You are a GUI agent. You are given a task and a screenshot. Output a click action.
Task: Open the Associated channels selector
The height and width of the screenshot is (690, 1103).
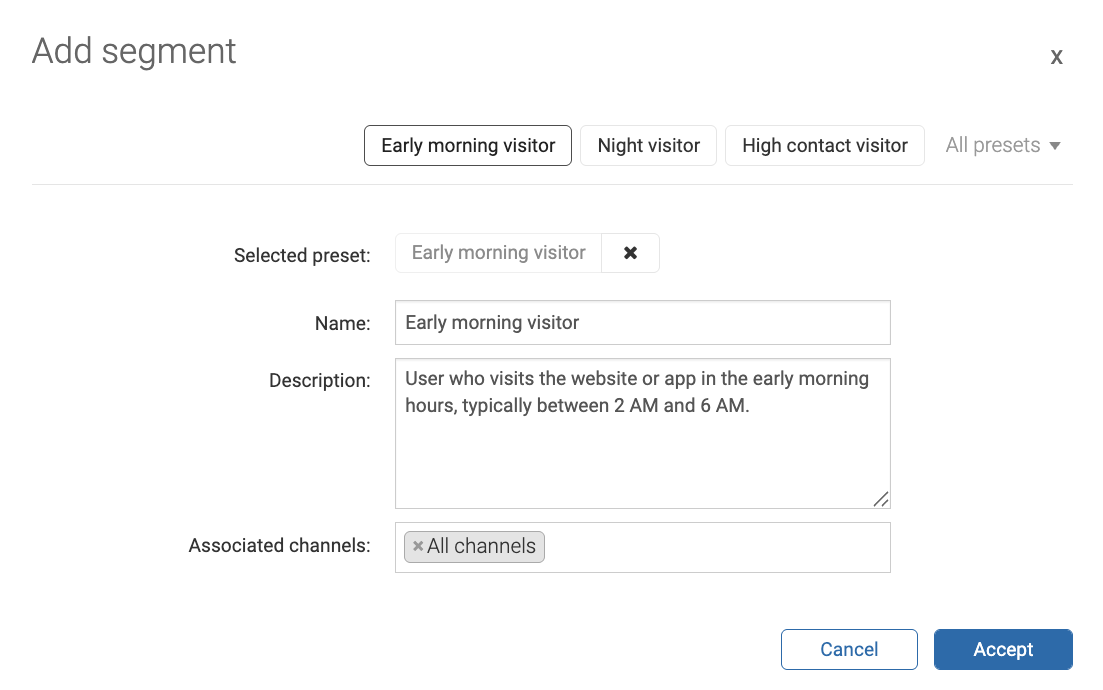(x=700, y=547)
